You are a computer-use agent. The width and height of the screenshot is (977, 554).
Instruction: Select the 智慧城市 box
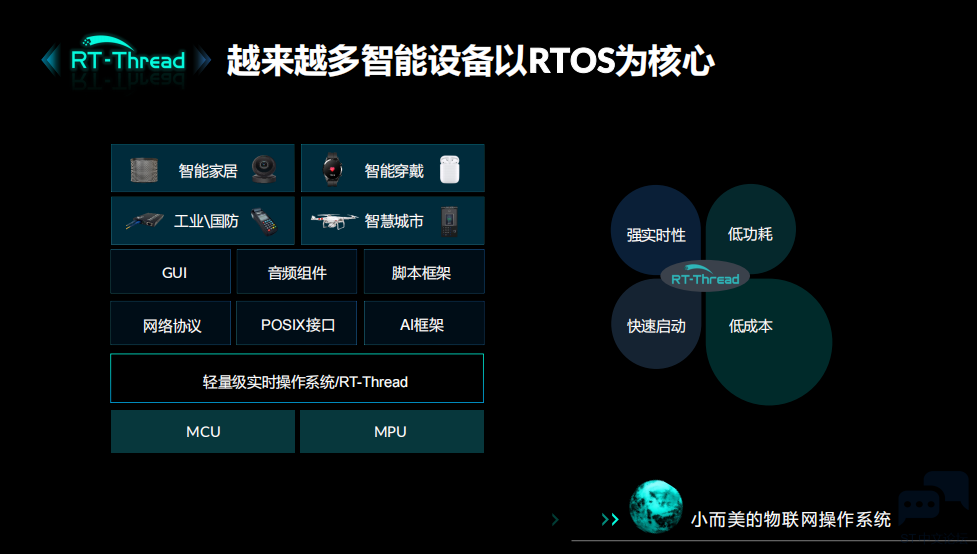(393, 221)
